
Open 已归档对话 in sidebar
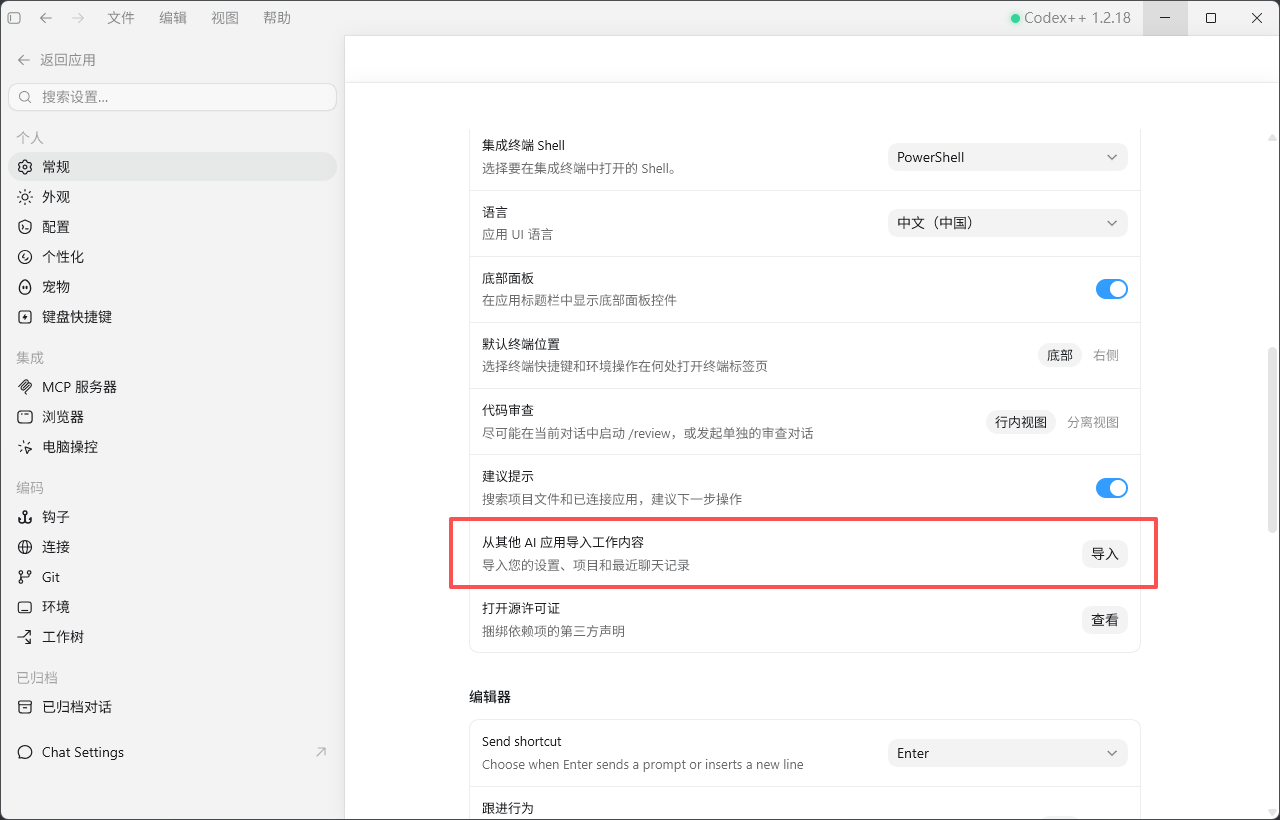(x=172, y=707)
